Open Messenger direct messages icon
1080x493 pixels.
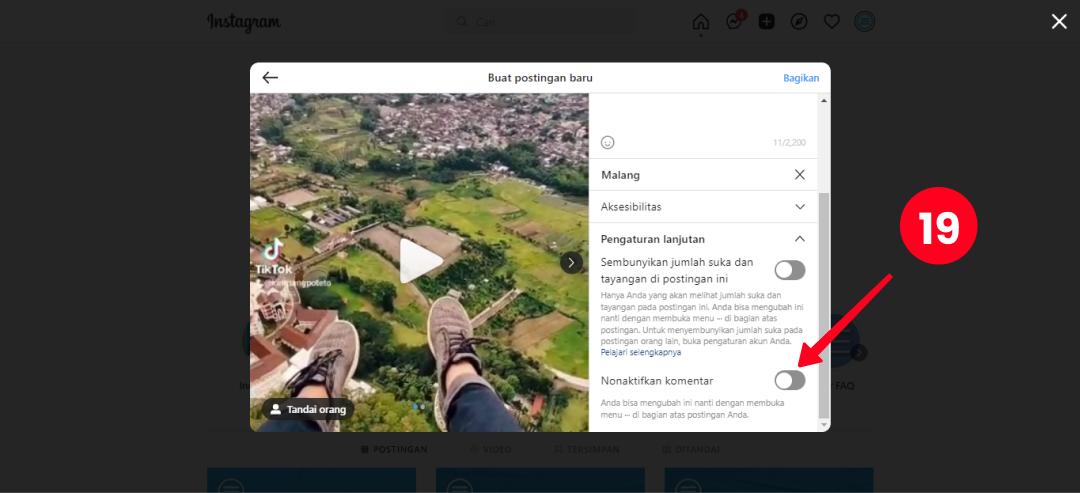tap(734, 22)
